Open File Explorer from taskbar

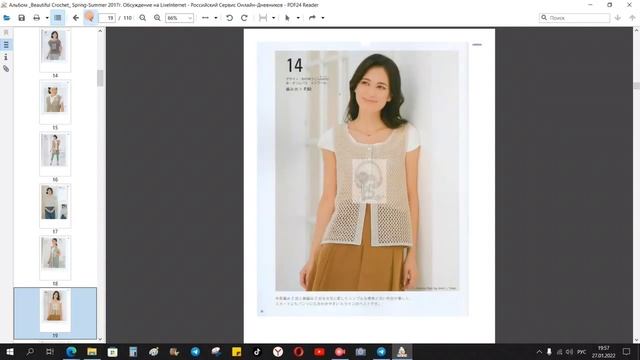coord(92,352)
